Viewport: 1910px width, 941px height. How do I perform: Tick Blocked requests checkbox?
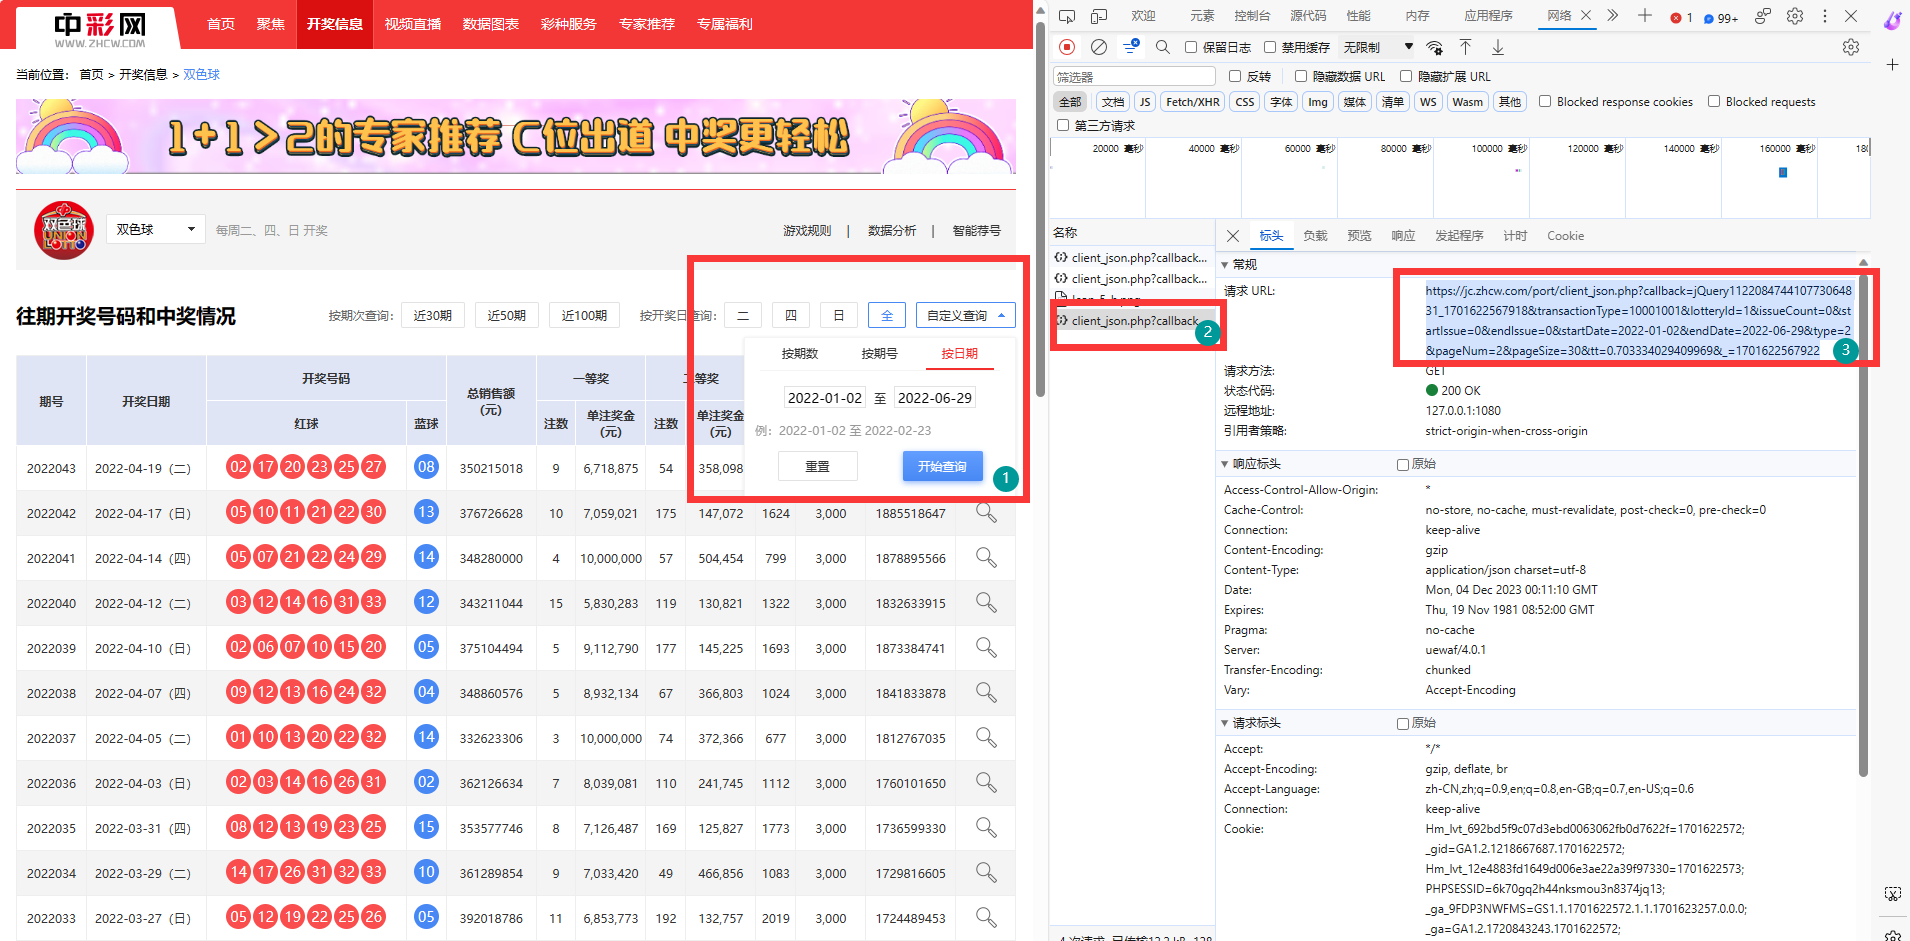pos(1714,101)
